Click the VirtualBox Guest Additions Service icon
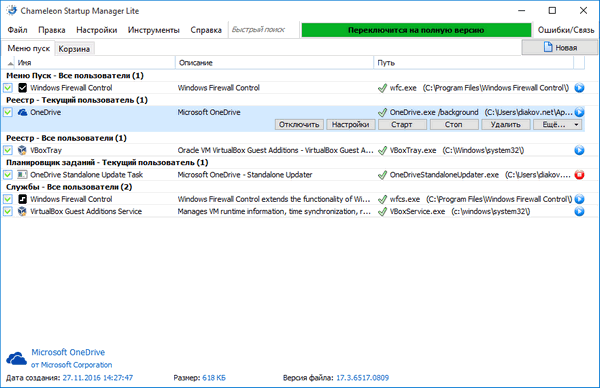 coord(23,211)
